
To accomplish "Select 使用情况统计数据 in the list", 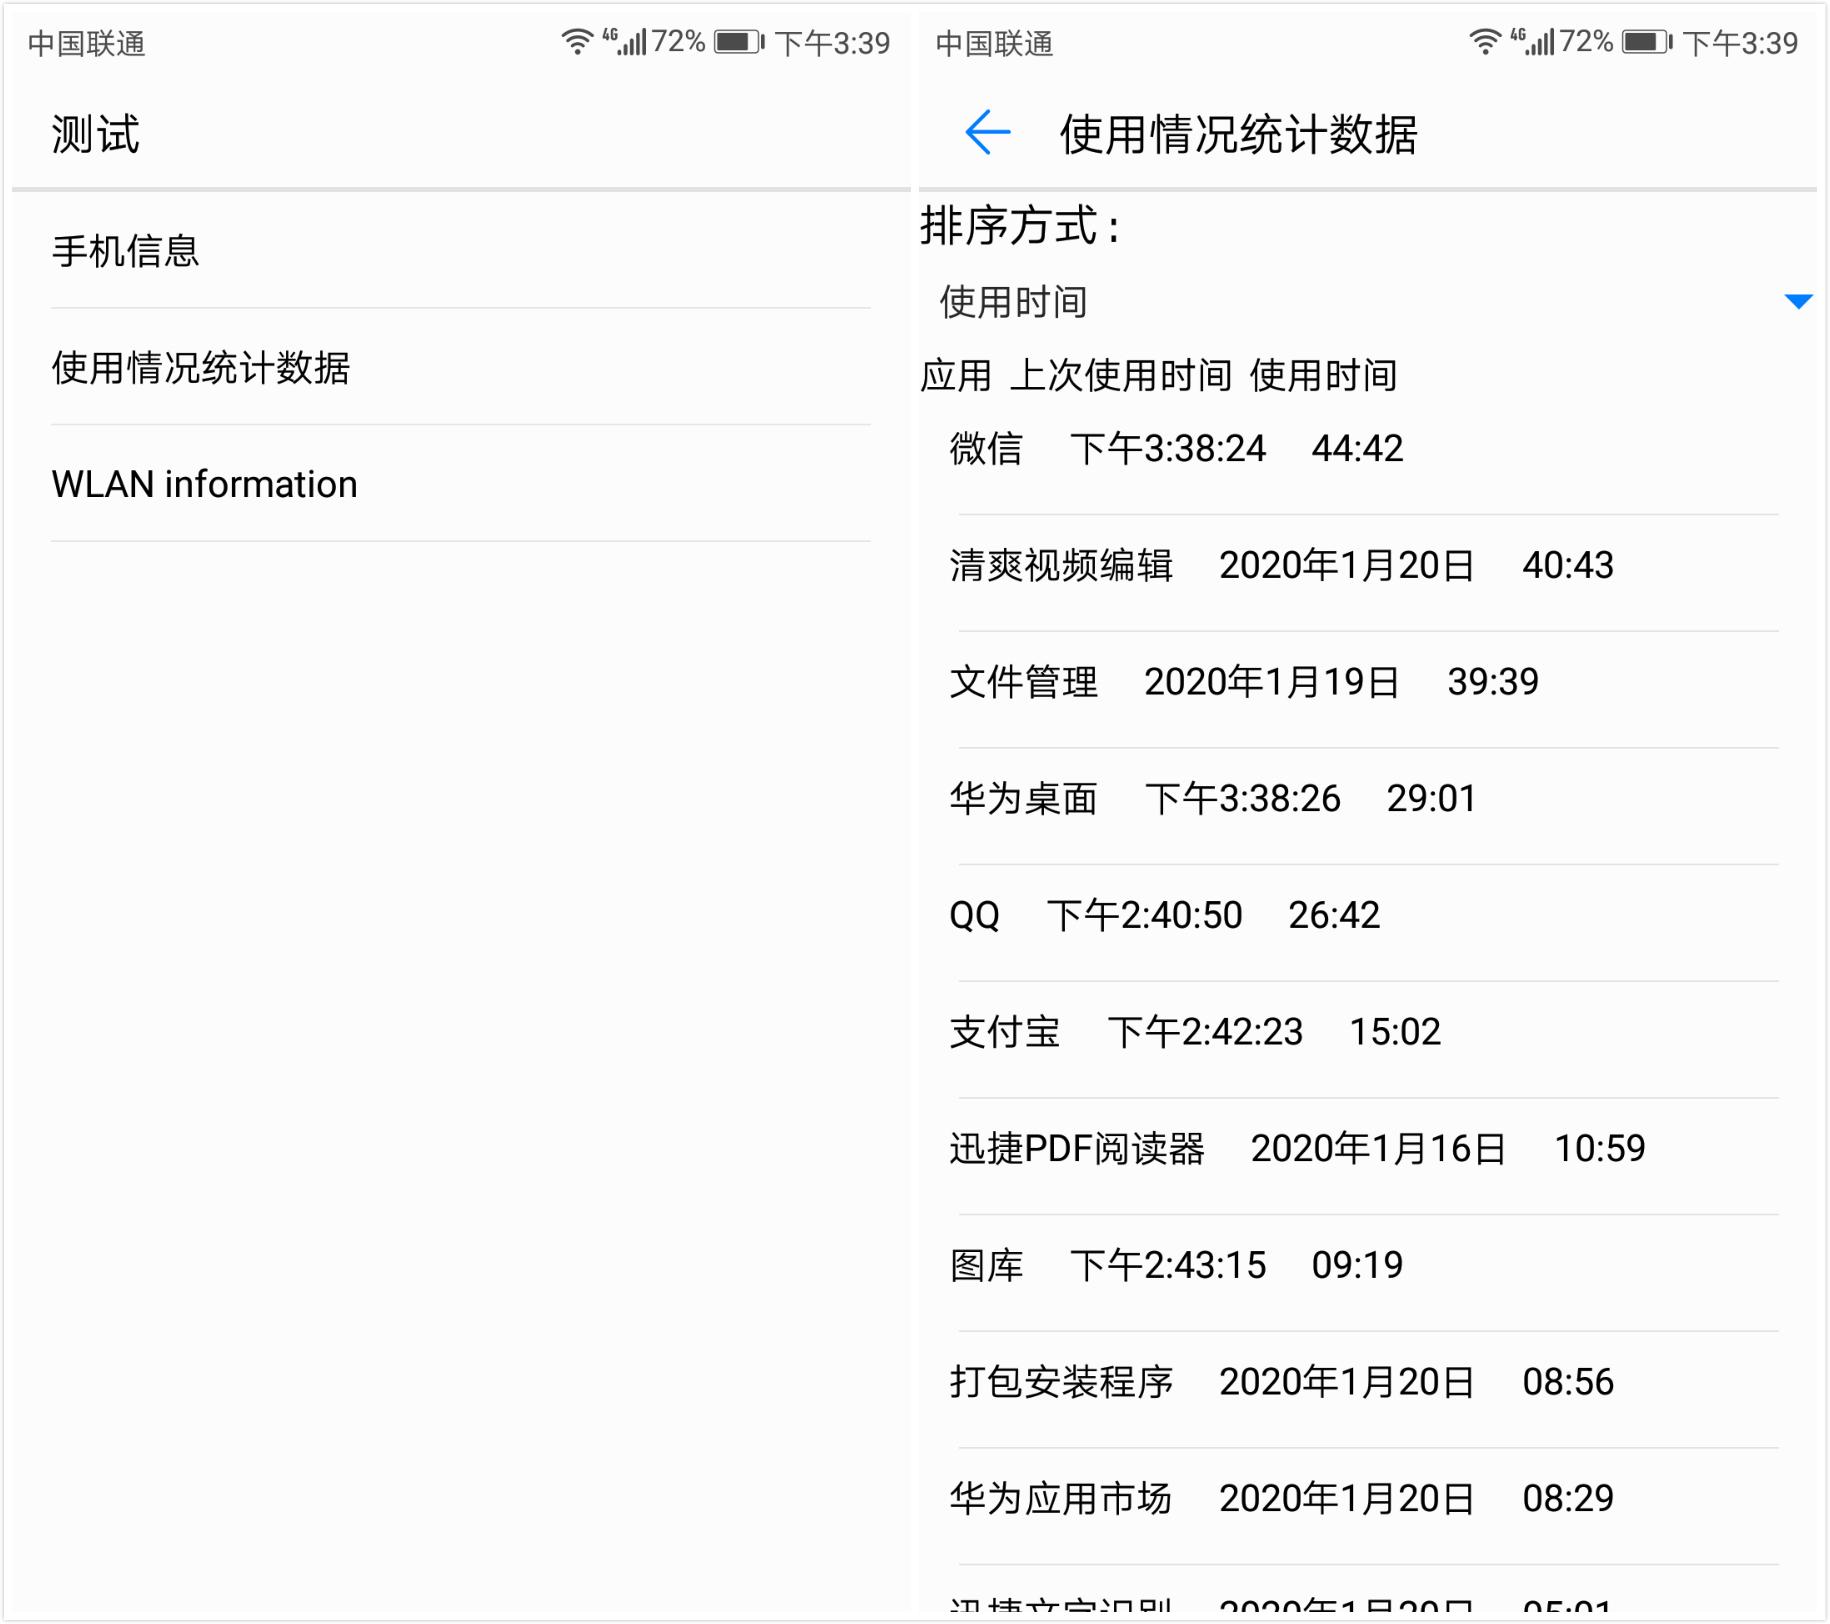I will tap(204, 368).
